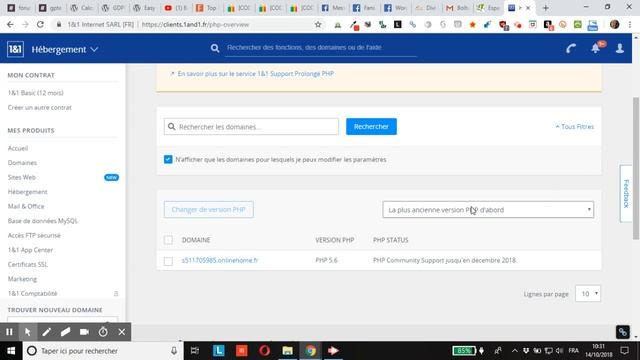Image resolution: width=640 pixels, height=360 pixels.
Task: Click the PHP STATUS column header
Action: pos(390,240)
